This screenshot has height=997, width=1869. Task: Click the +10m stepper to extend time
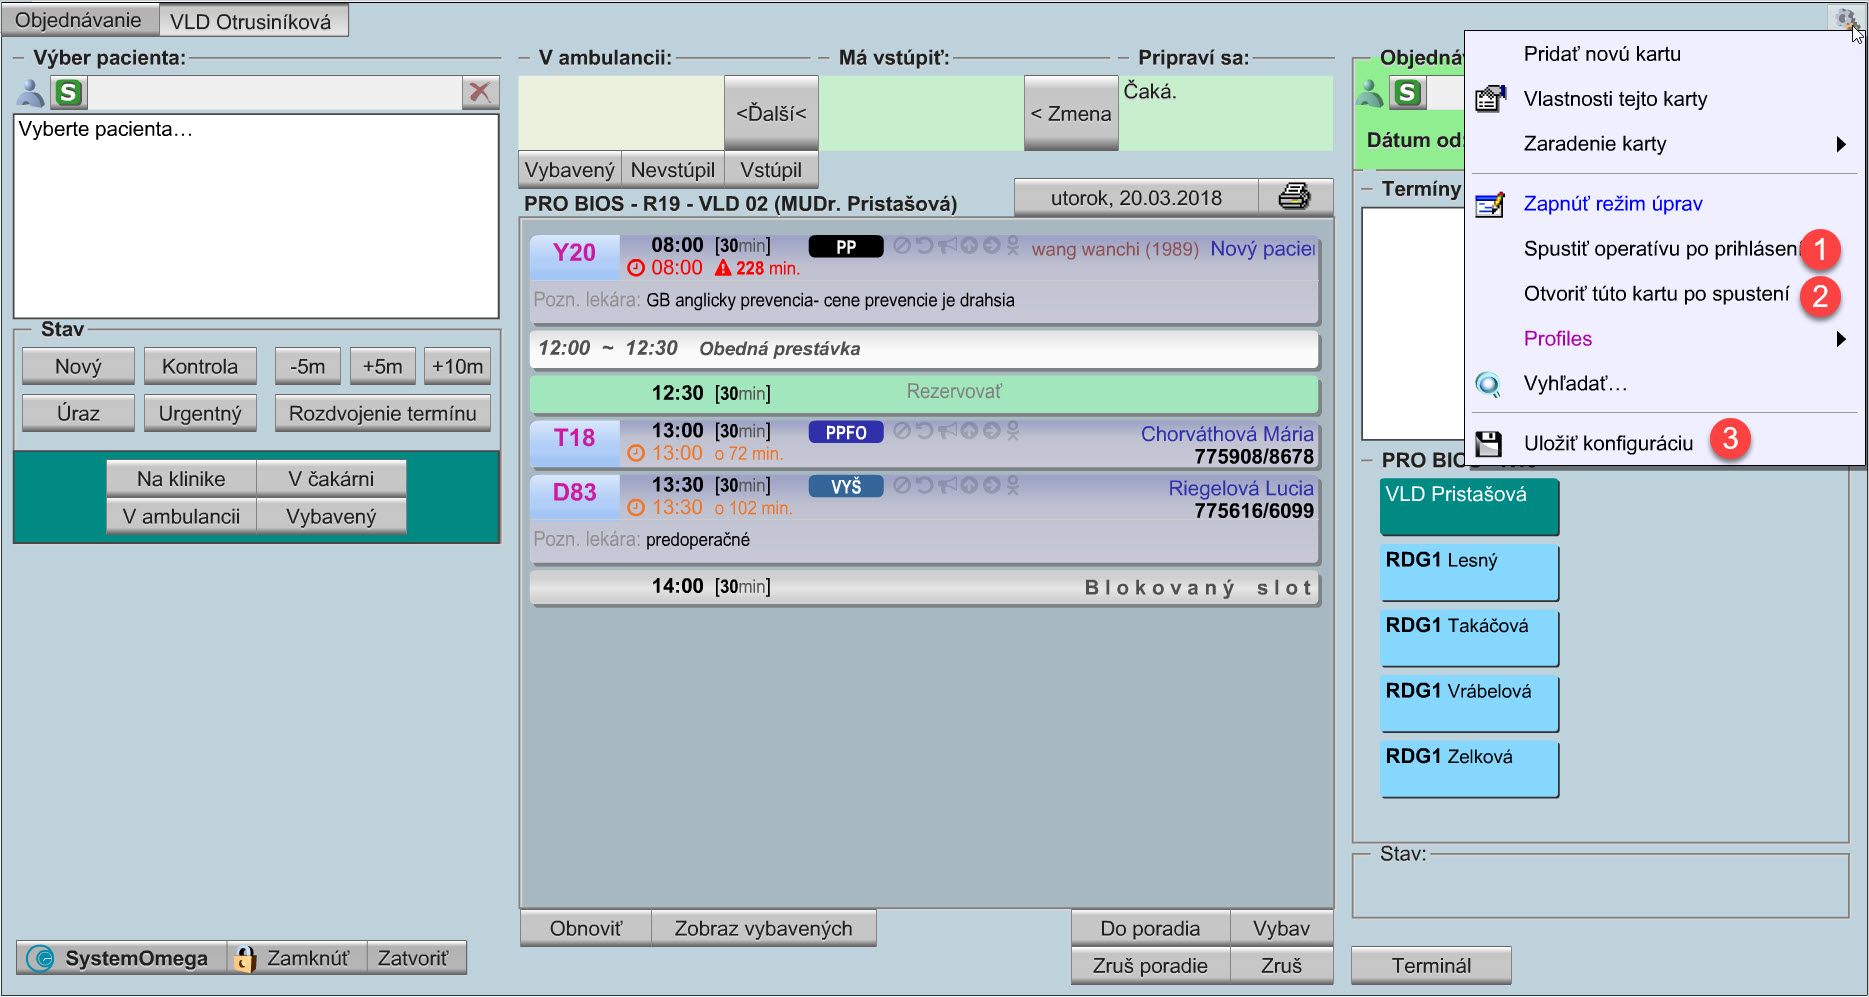pyautogui.click(x=456, y=366)
